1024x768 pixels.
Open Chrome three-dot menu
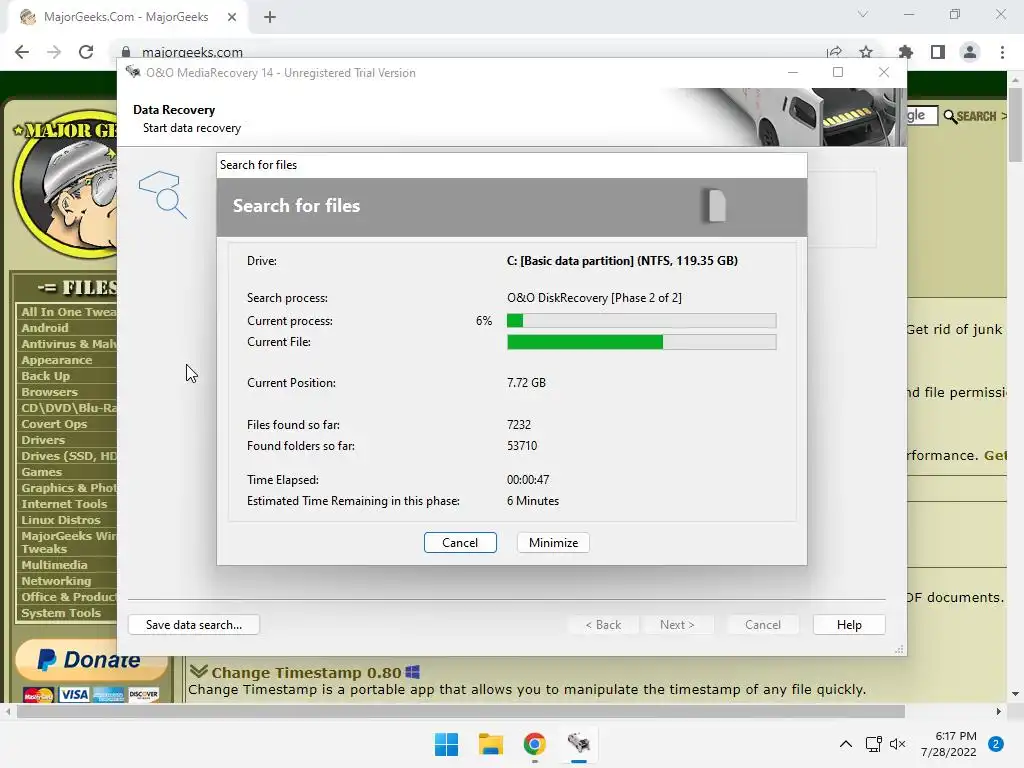coord(1002,52)
